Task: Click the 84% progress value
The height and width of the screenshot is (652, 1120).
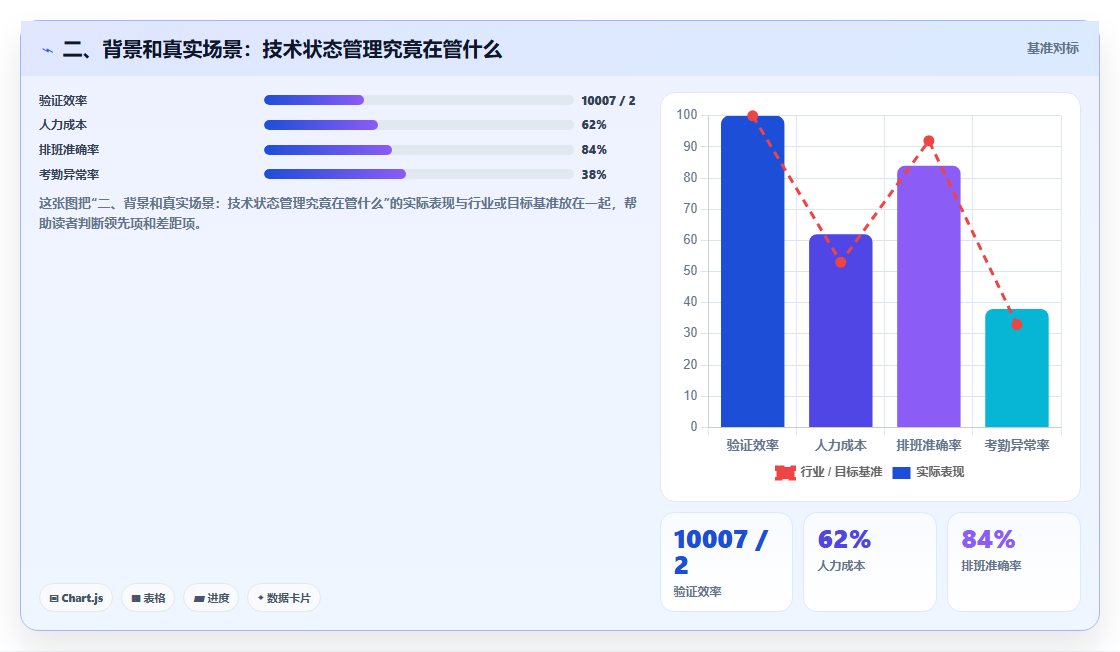Action: coord(594,150)
